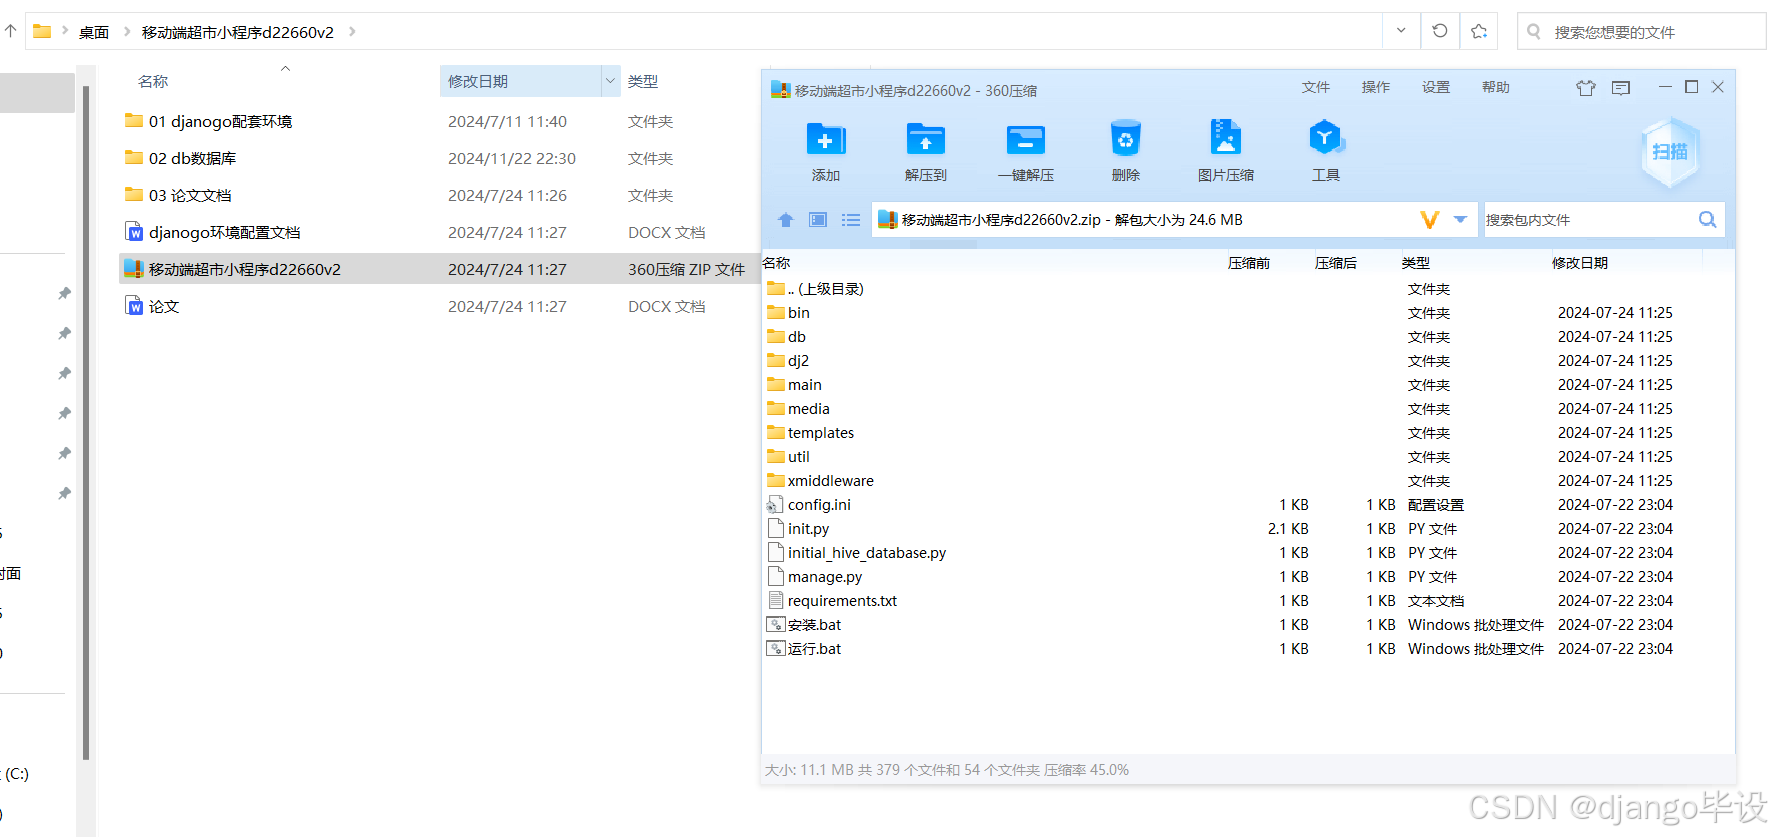The height and width of the screenshot is (837, 1772).
Task: Click 桌面 in the Explorer breadcrumb
Action: pyautogui.click(x=94, y=32)
